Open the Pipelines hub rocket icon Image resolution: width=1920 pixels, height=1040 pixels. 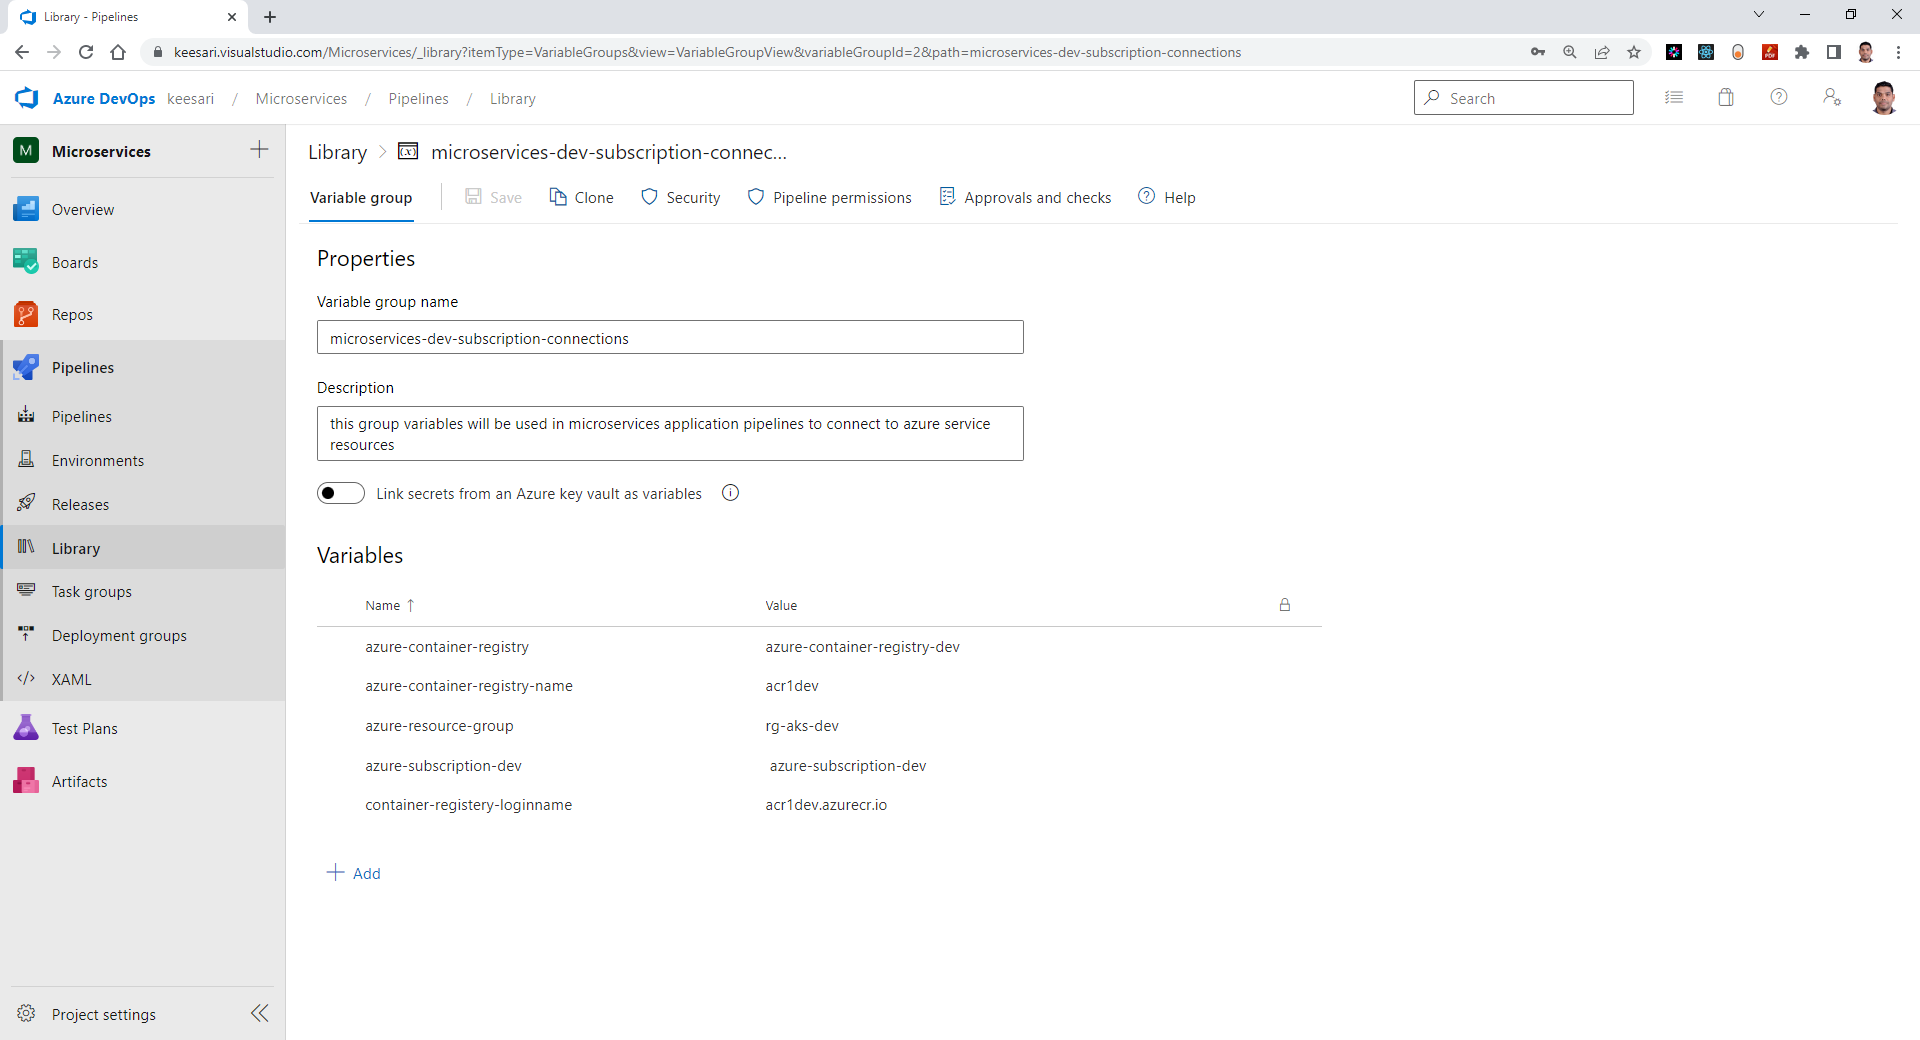[26, 367]
